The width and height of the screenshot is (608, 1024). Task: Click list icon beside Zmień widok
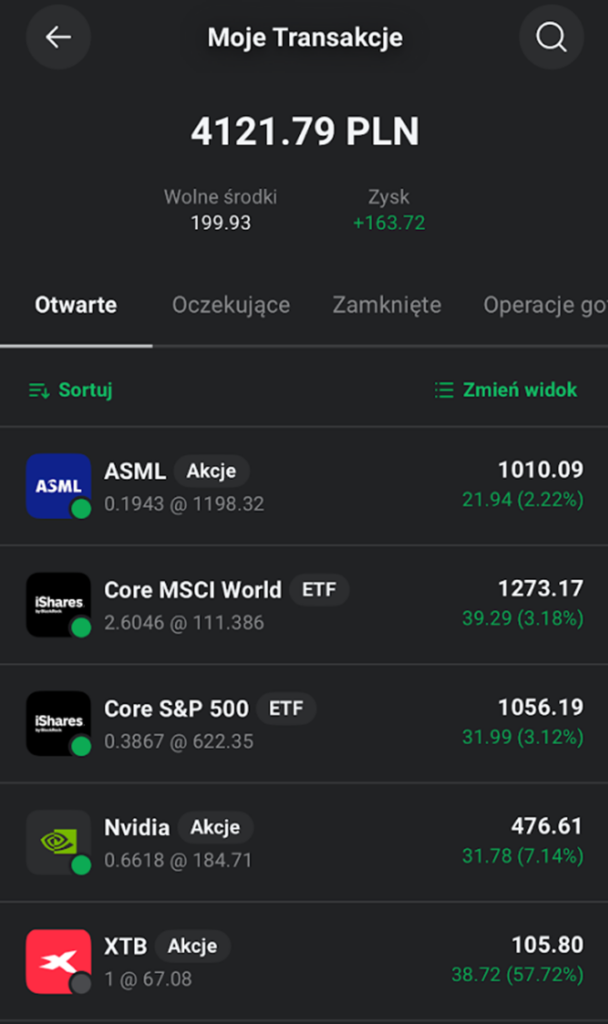coord(444,391)
